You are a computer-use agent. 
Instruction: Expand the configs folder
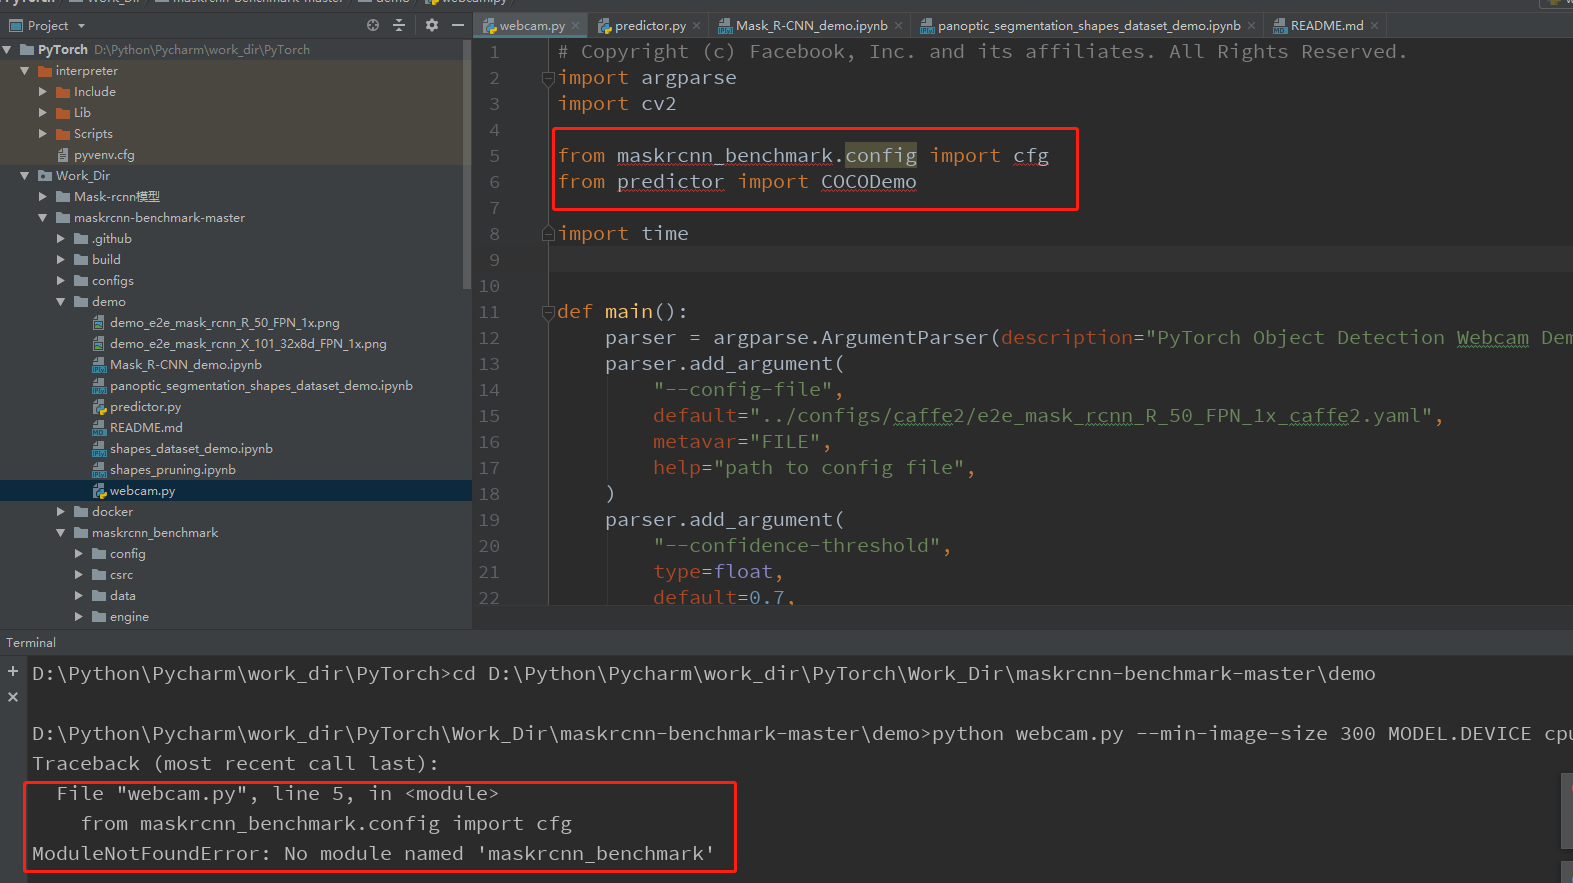61,281
